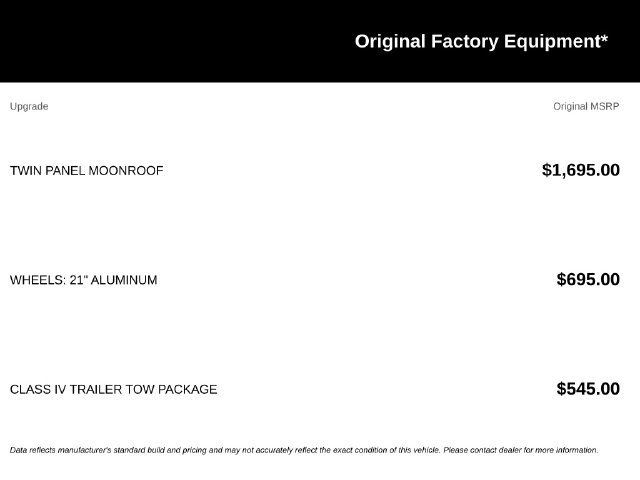Click the word 'Factory' in title
Screen dimensions: 640x480
pos(464,42)
